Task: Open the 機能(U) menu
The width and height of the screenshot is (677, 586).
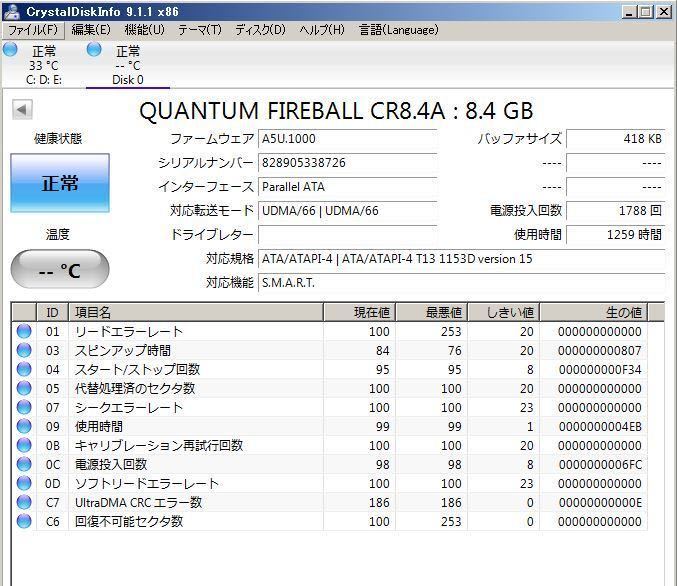Action: point(145,30)
